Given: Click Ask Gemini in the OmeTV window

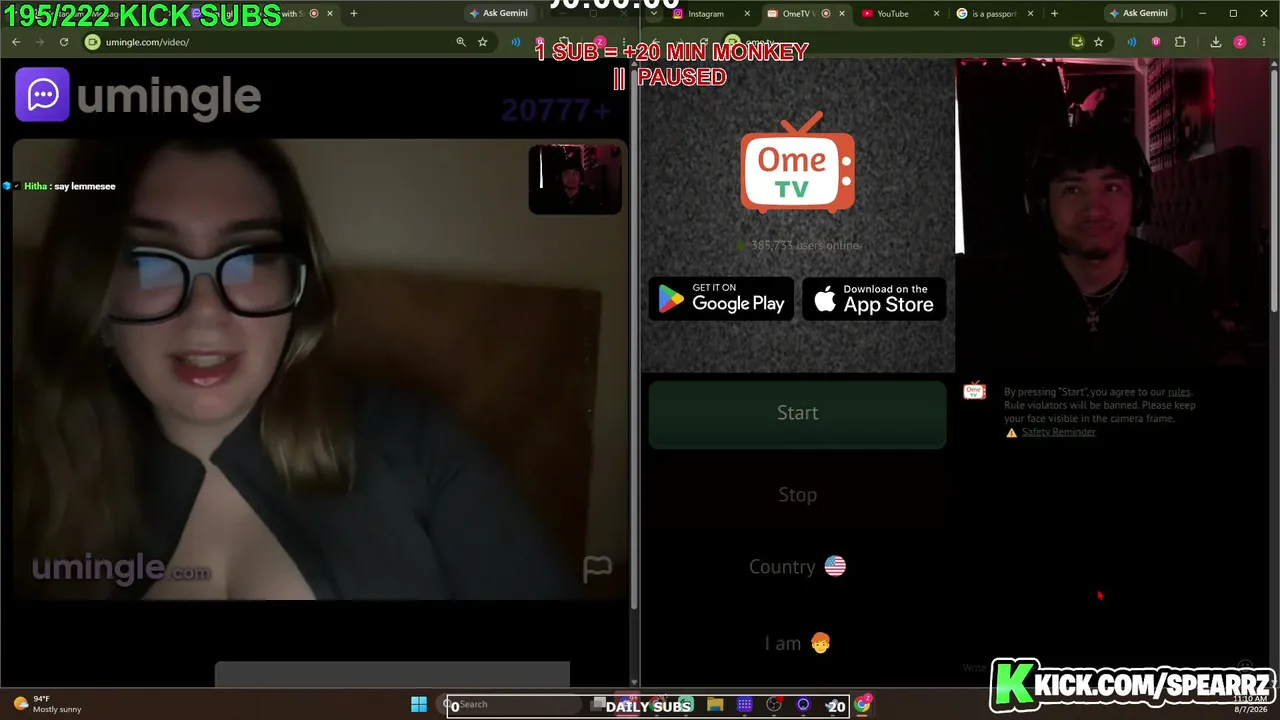Looking at the screenshot, I should [1139, 14].
